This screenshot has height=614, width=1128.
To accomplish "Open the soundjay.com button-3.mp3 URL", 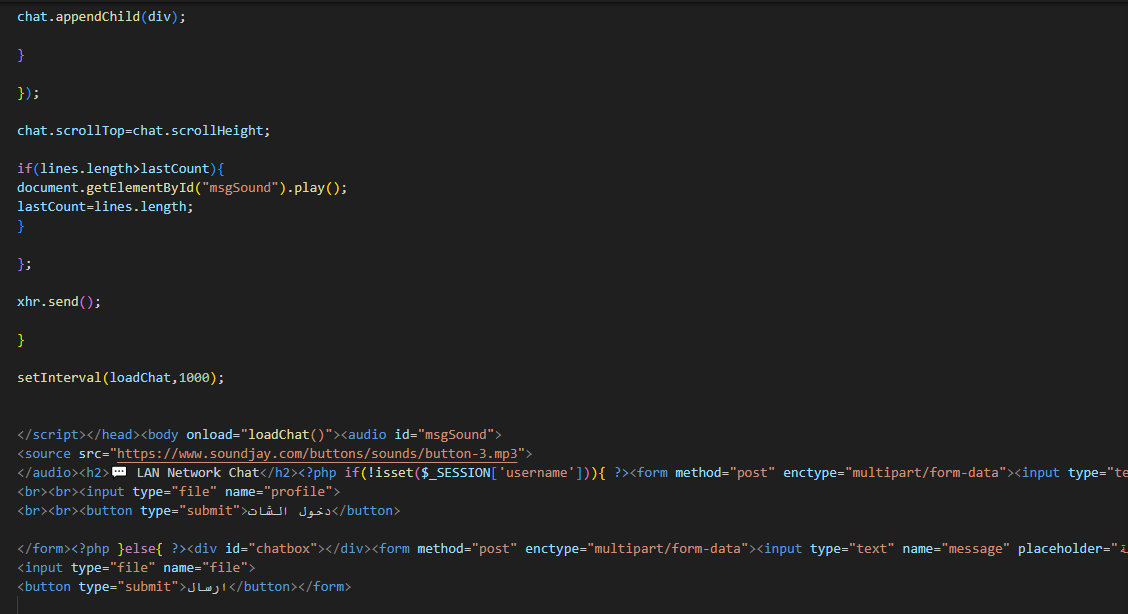I will point(317,454).
